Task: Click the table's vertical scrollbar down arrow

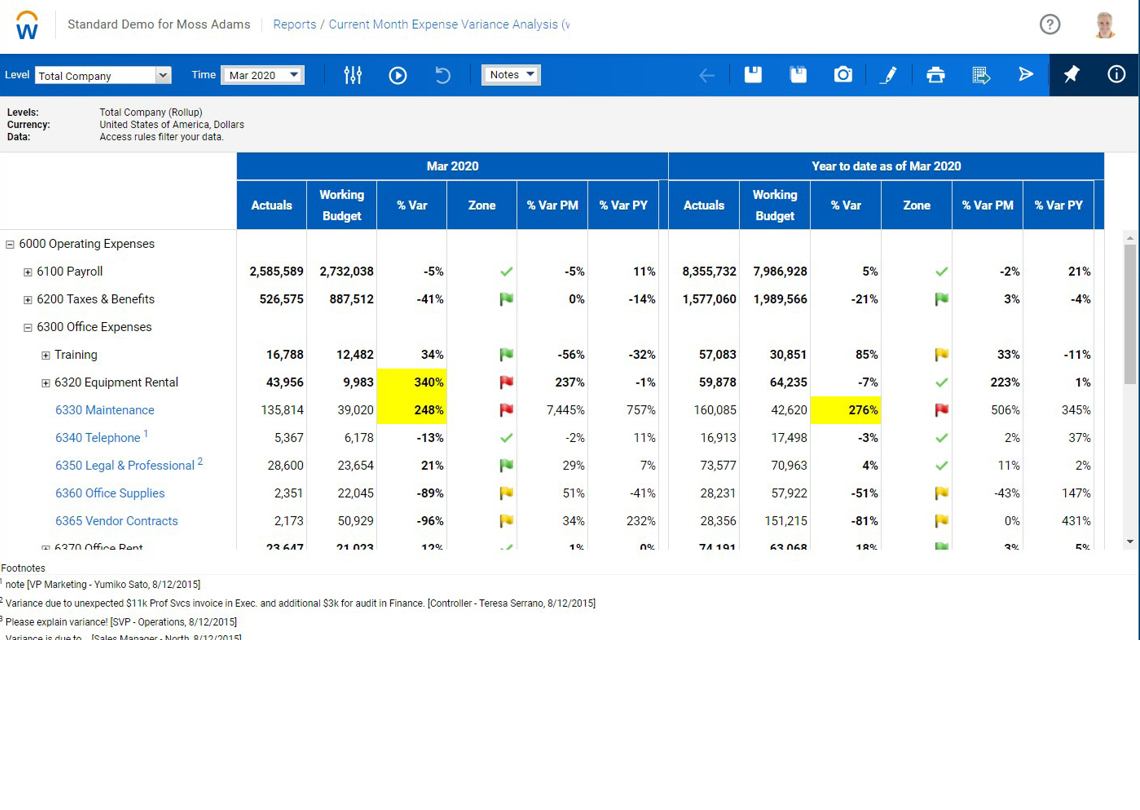Action: 1130,542
